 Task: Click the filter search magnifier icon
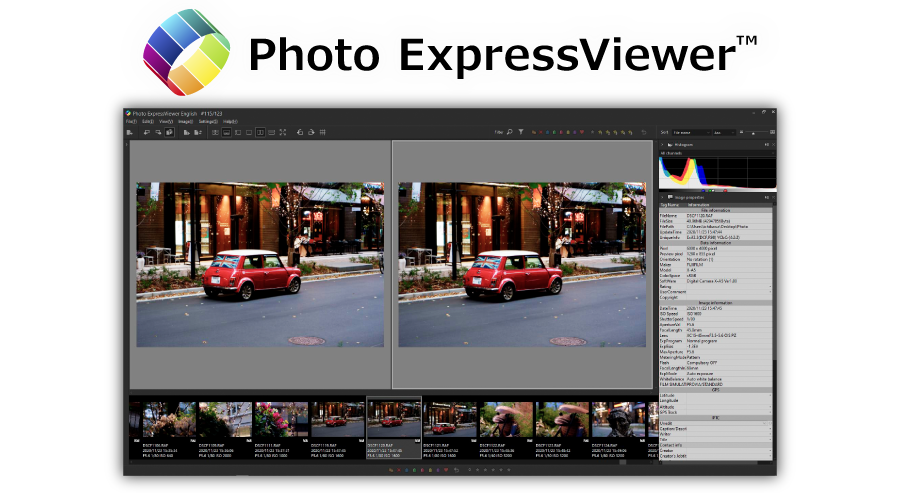(510, 133)
